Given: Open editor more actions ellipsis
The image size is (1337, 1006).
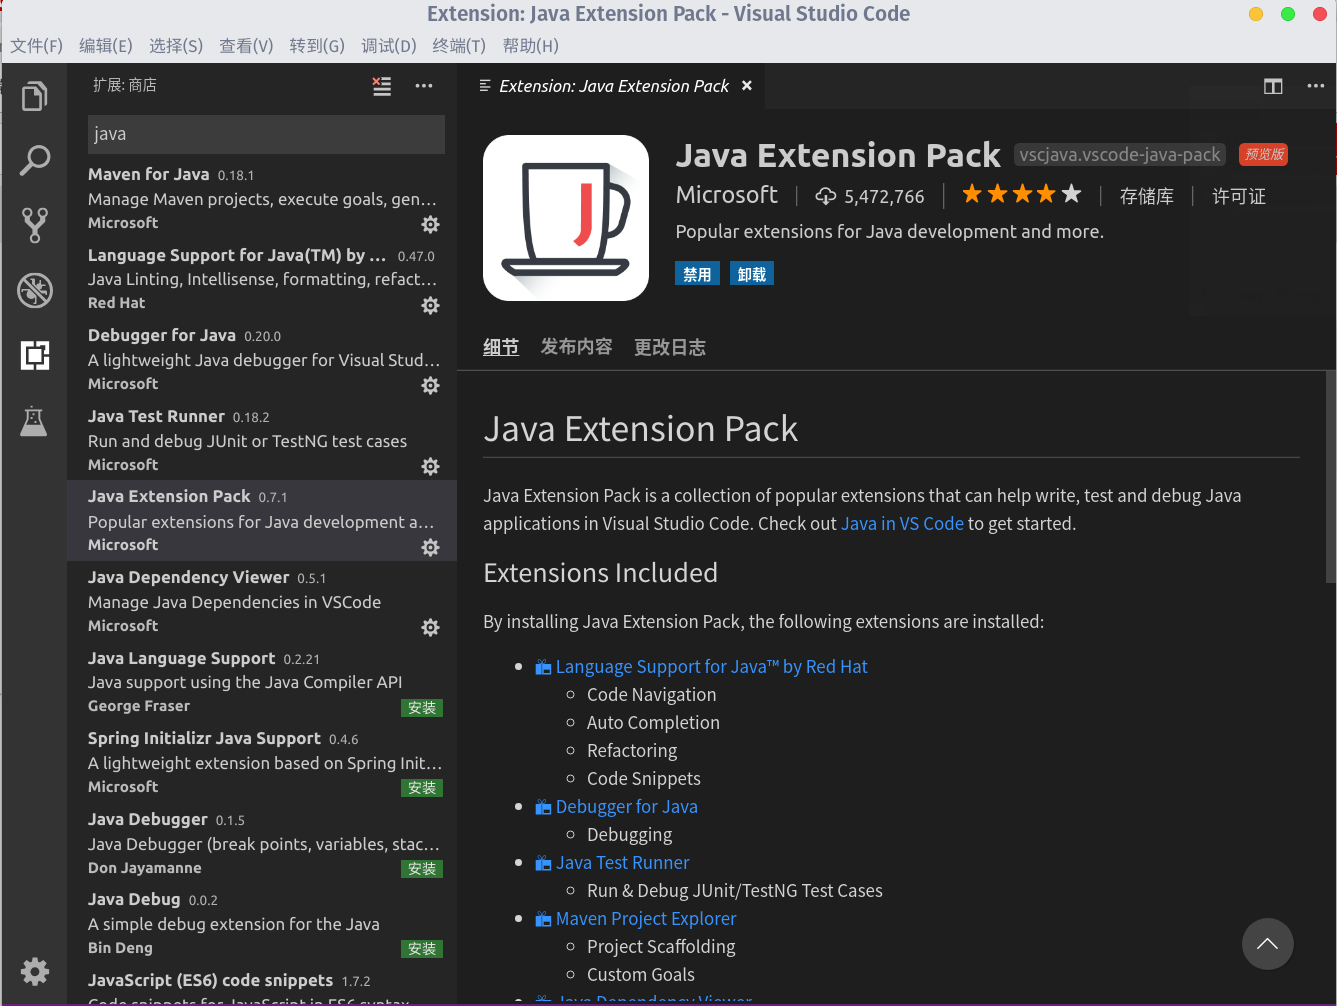Looking at the screenshot, I should (x=1316, y=86).
